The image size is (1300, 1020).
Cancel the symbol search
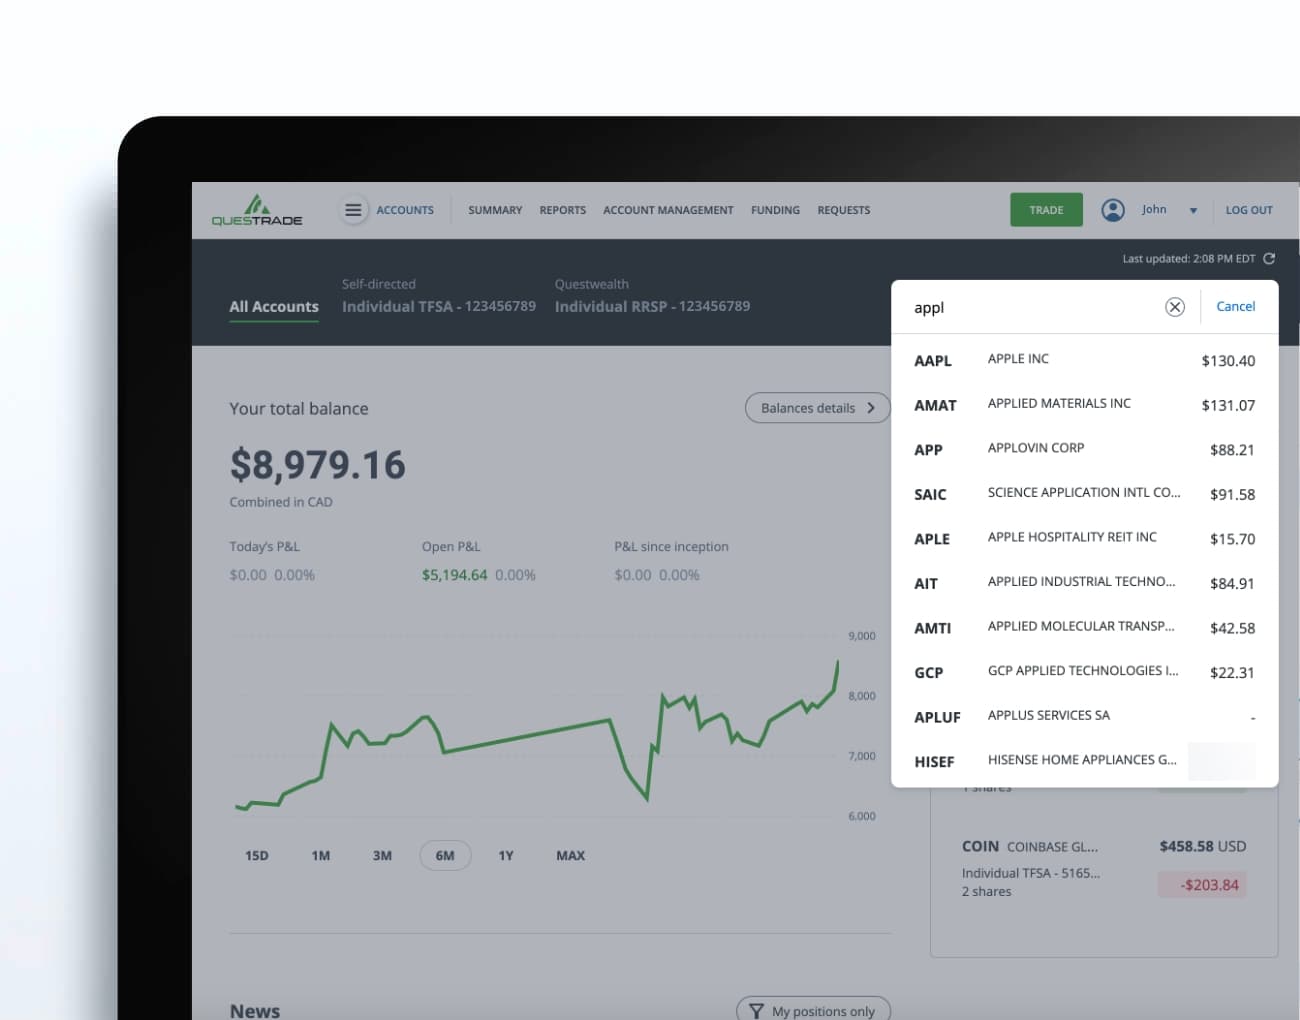coord(1235,307)
